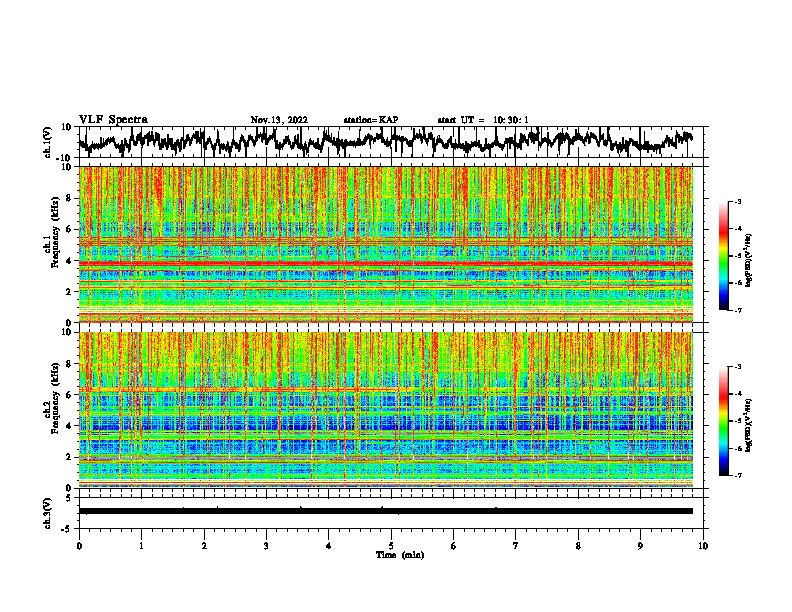Image resolution: width=792 pixels, height=612 pixels.
Task: Click the ch.1(V) waveform axis label
Action: point(49,142)
